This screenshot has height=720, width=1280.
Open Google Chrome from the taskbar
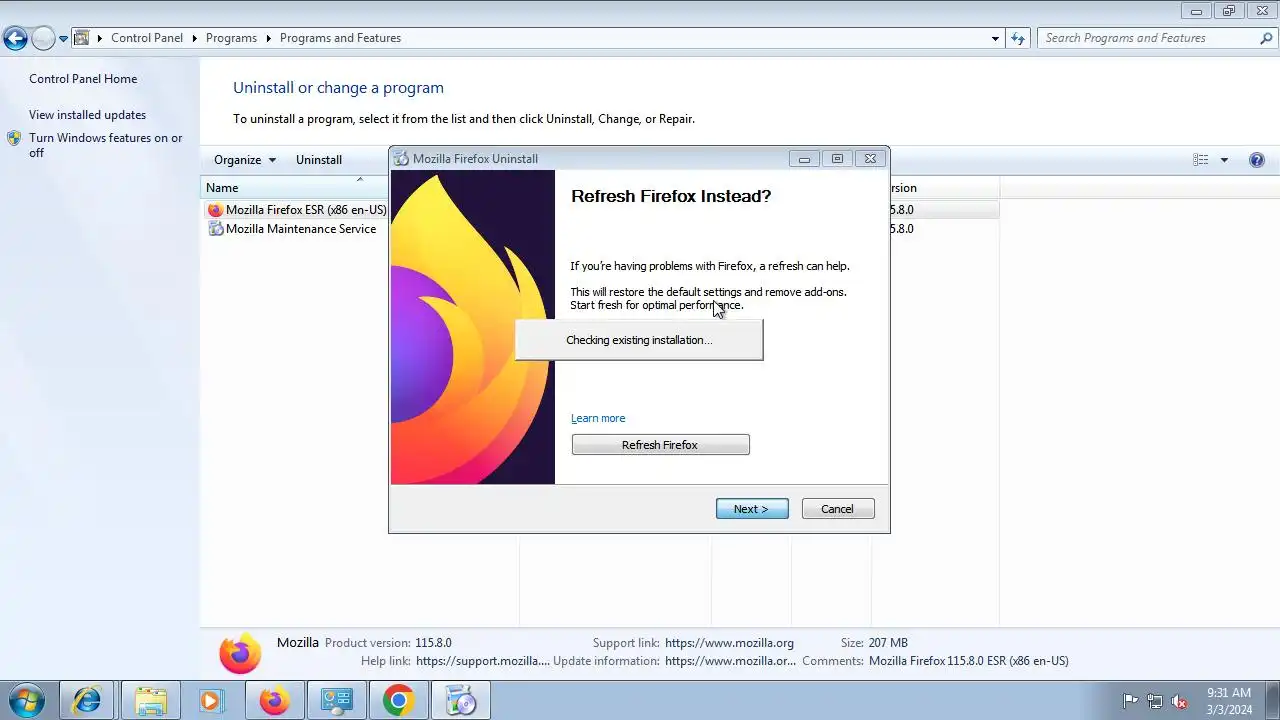pyautogui.click(x=398, y=701)
